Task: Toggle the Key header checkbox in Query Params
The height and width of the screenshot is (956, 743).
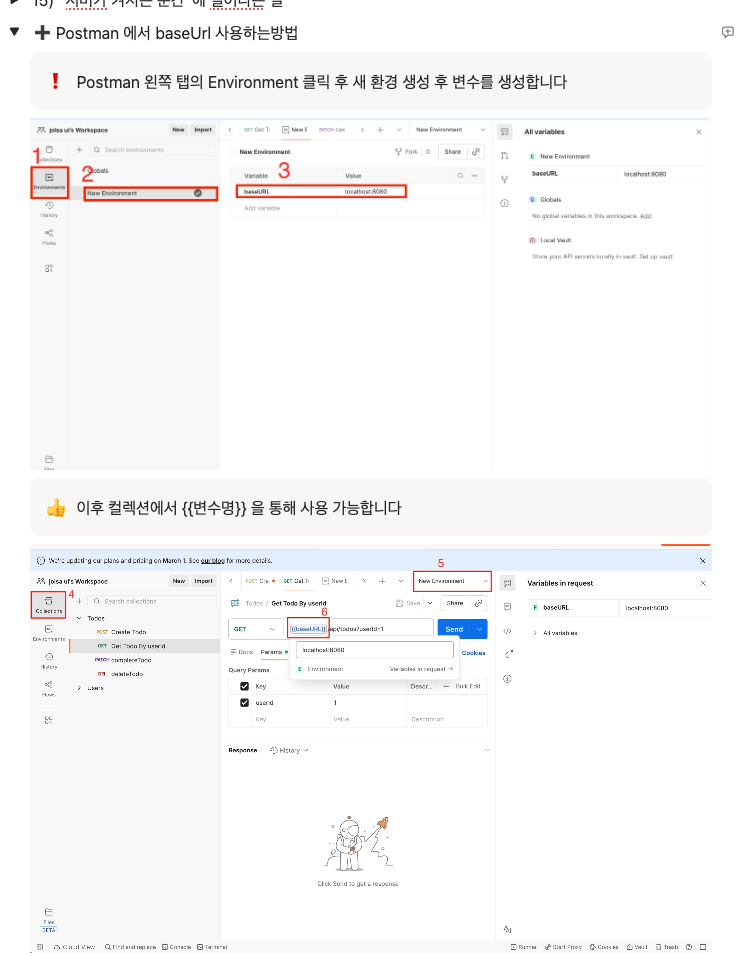Action: coord(244,687)
